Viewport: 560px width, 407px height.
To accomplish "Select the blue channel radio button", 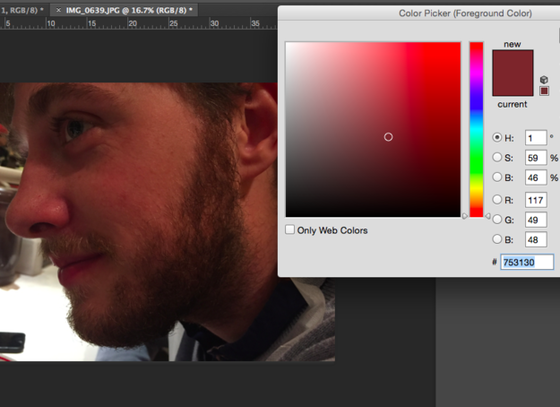I will click(497, 239).
